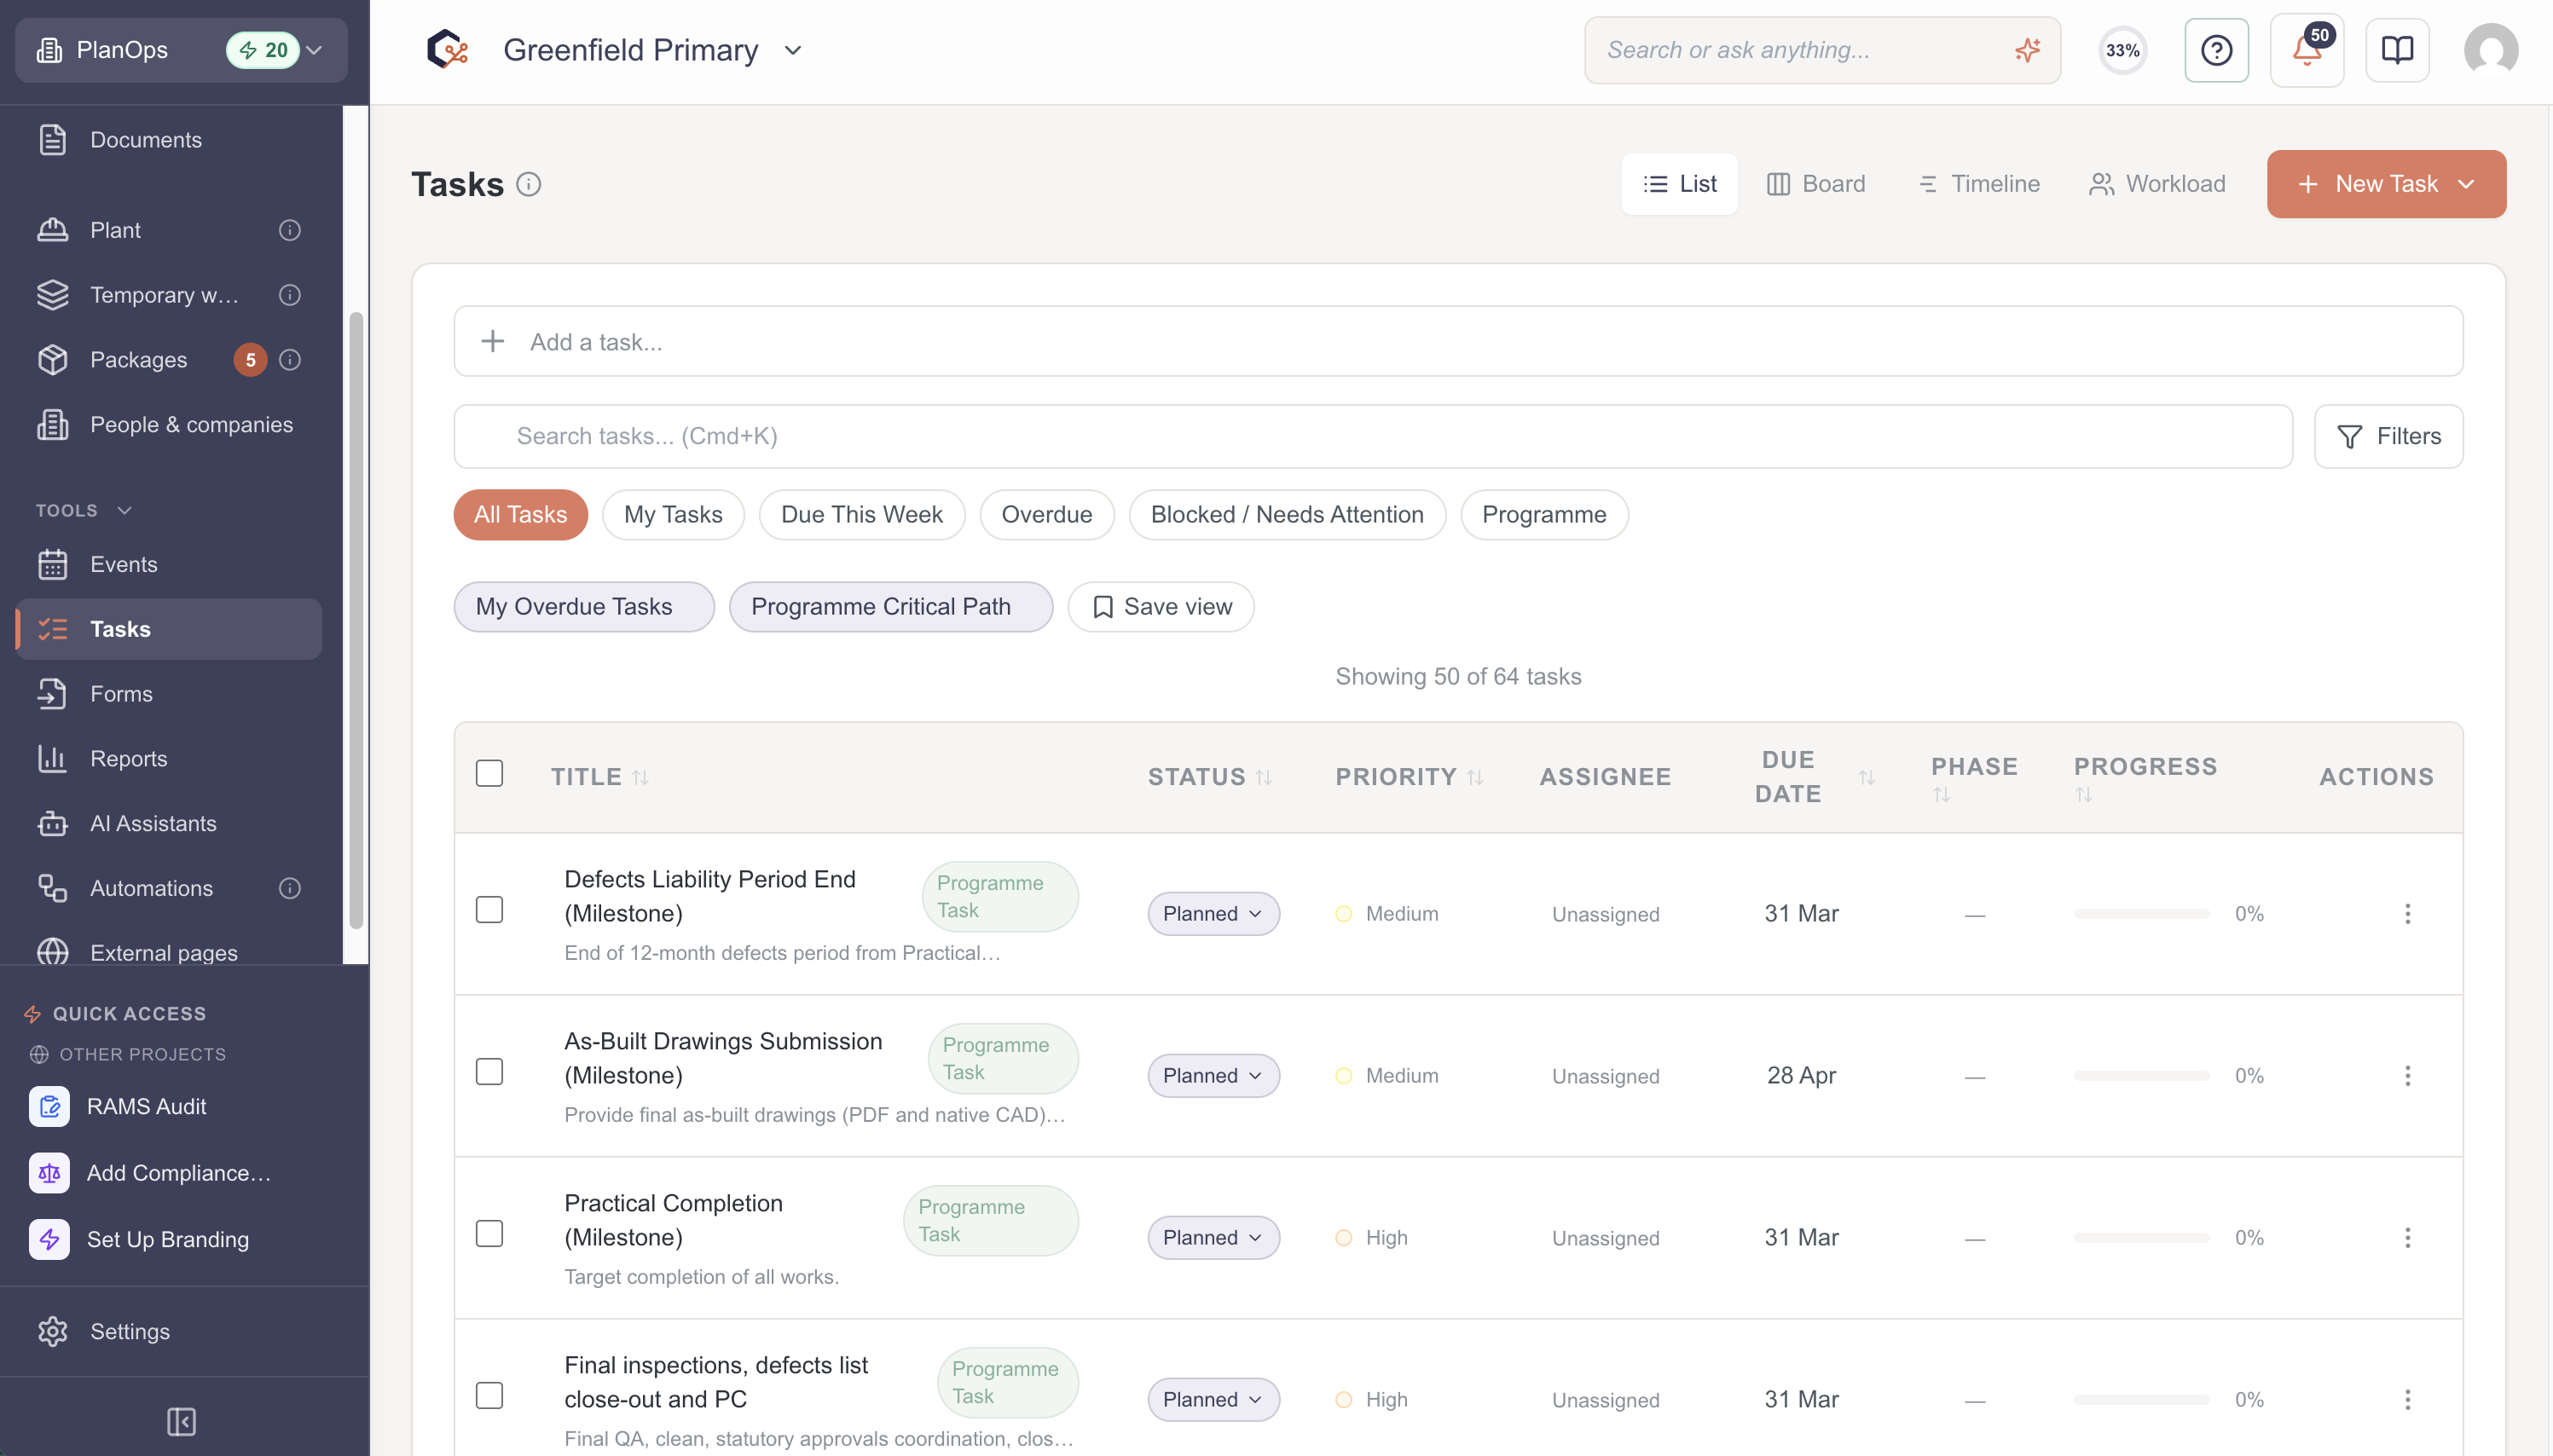Open actions menu for Practical Completion row
This screenshot has height=1456, width=2553.
2407,1238
